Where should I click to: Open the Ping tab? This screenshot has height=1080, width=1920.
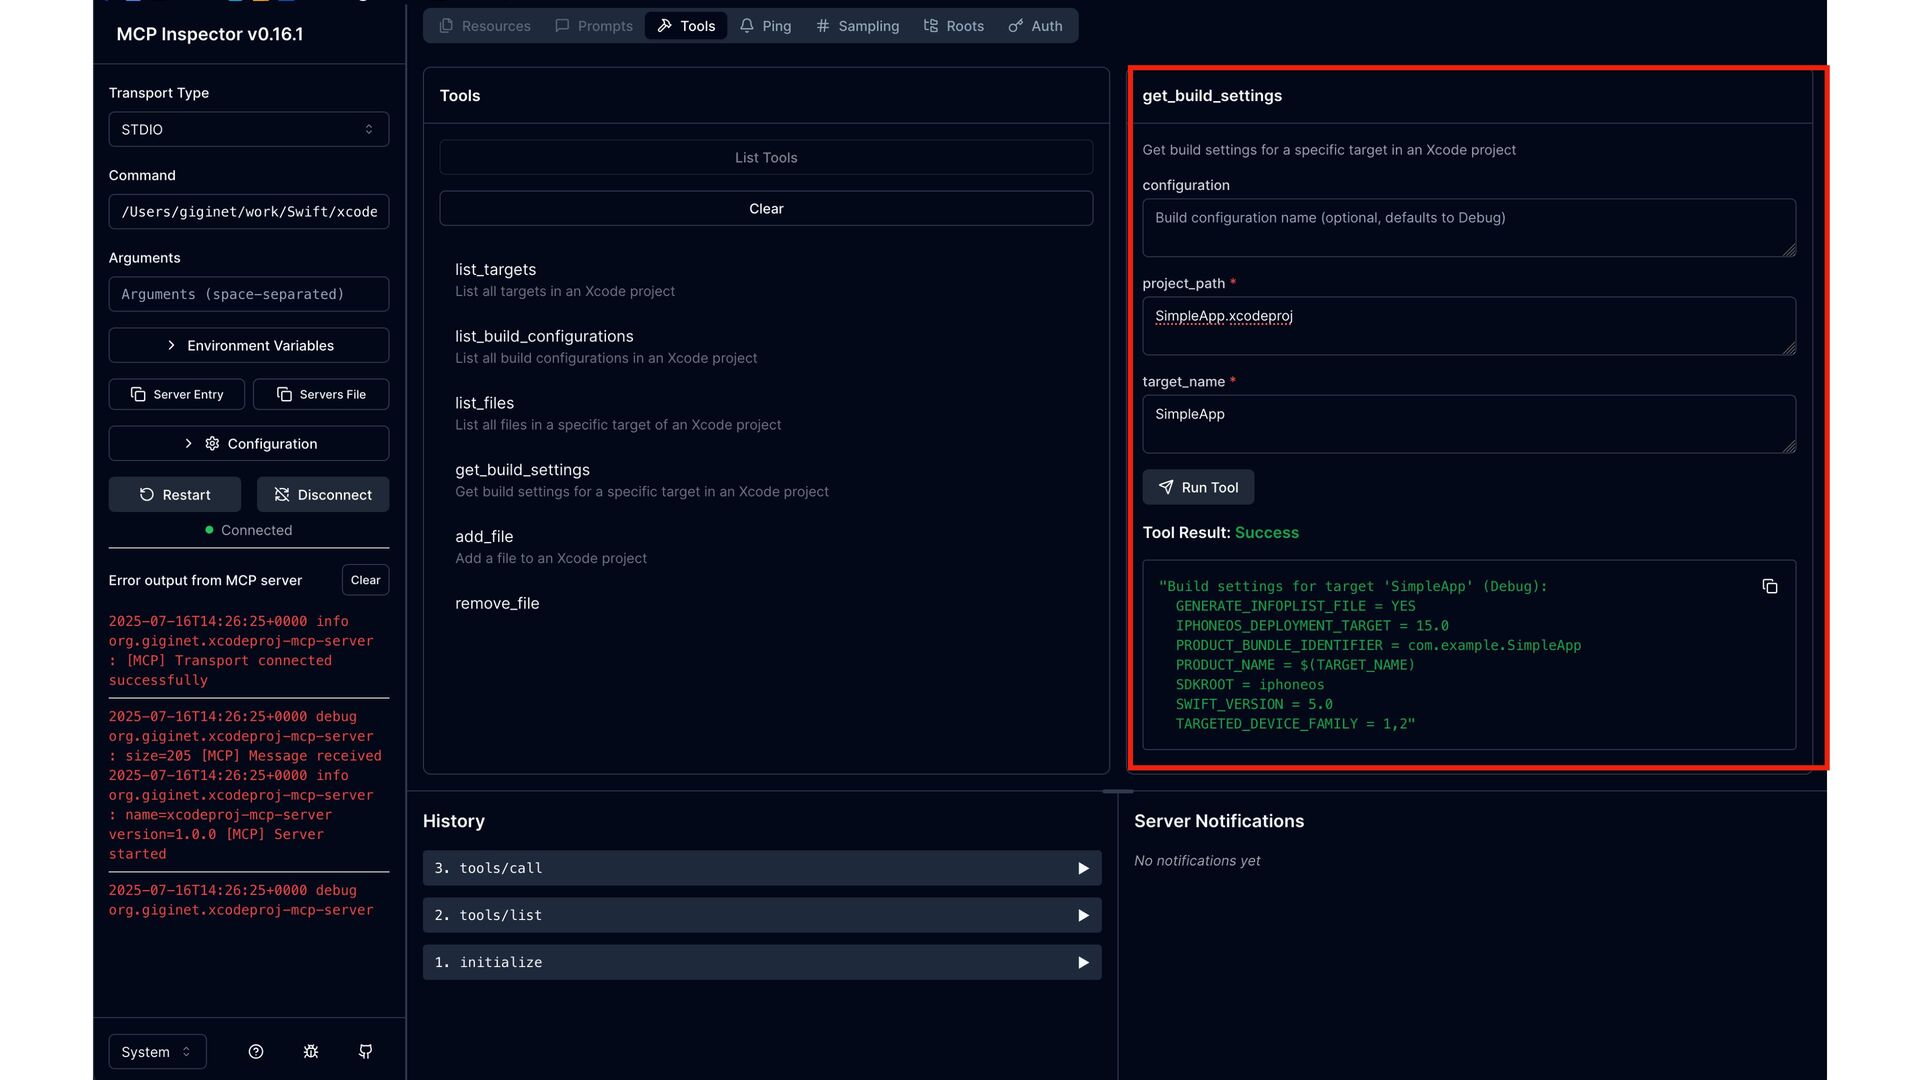click(x=766, y=26)
